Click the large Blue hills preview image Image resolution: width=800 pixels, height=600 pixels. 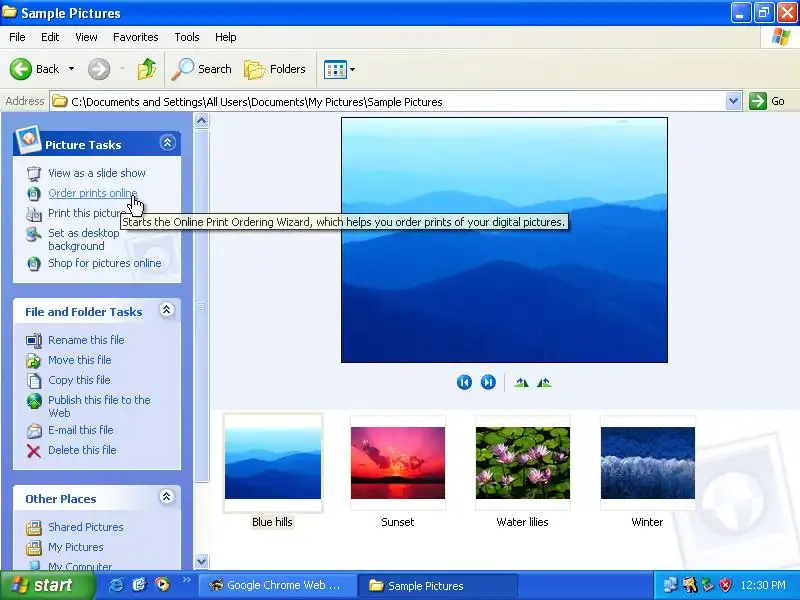504,240
